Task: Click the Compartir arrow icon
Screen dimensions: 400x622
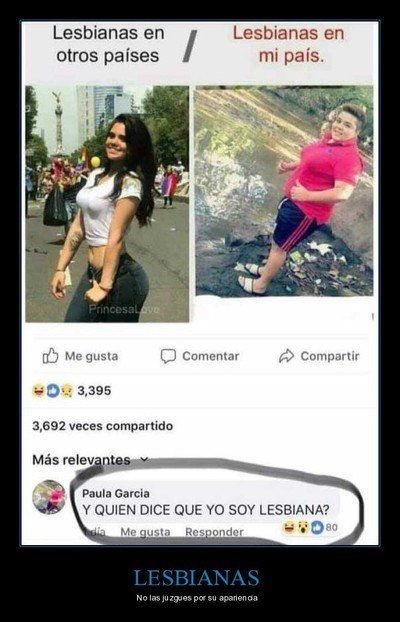Action: [286, 356]
